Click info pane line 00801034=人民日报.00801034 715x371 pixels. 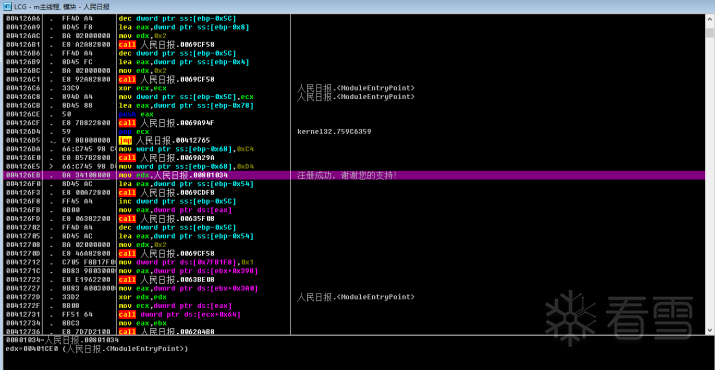pyautogui.click(x=62, y=340)
